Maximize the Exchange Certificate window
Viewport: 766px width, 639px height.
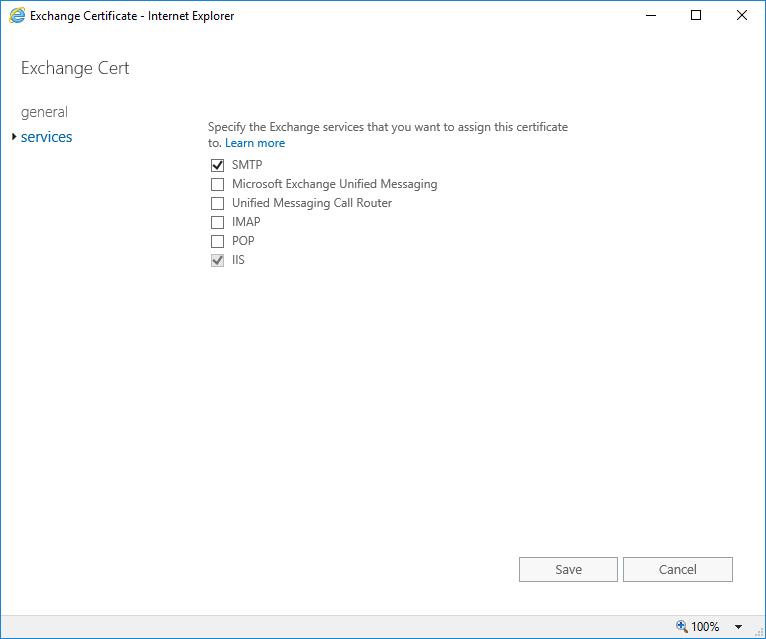696,16
